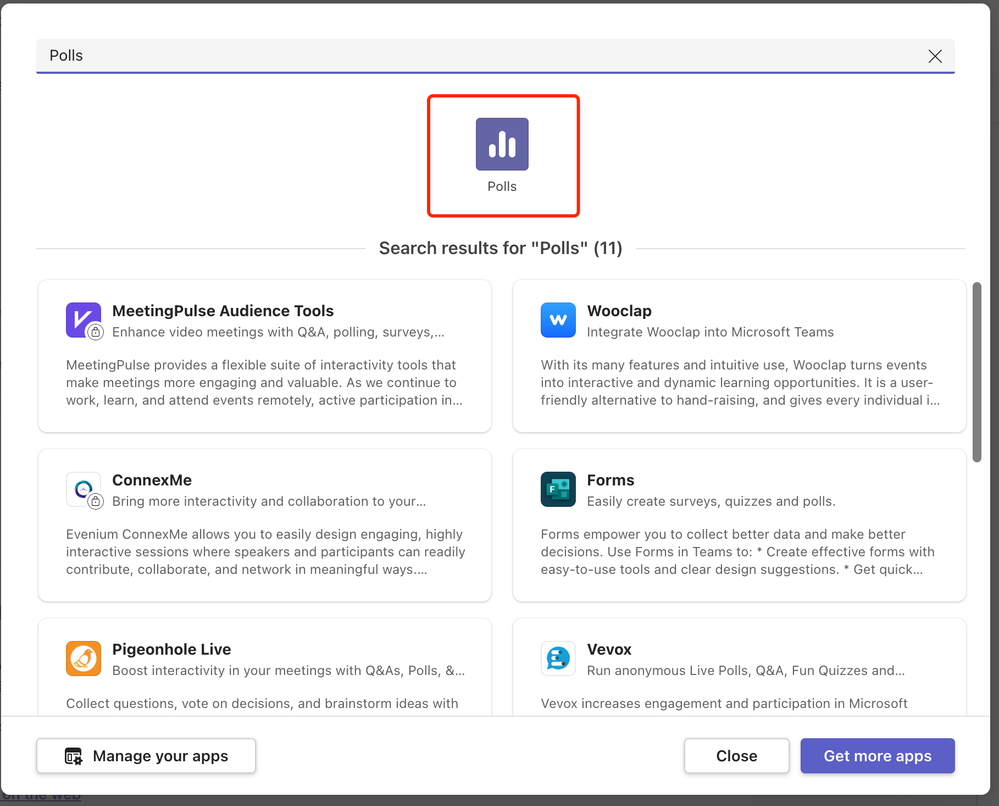Viewport: 999px width, 806px height.
Task: Open the Forms app icon
Action: tap(558, 489)
